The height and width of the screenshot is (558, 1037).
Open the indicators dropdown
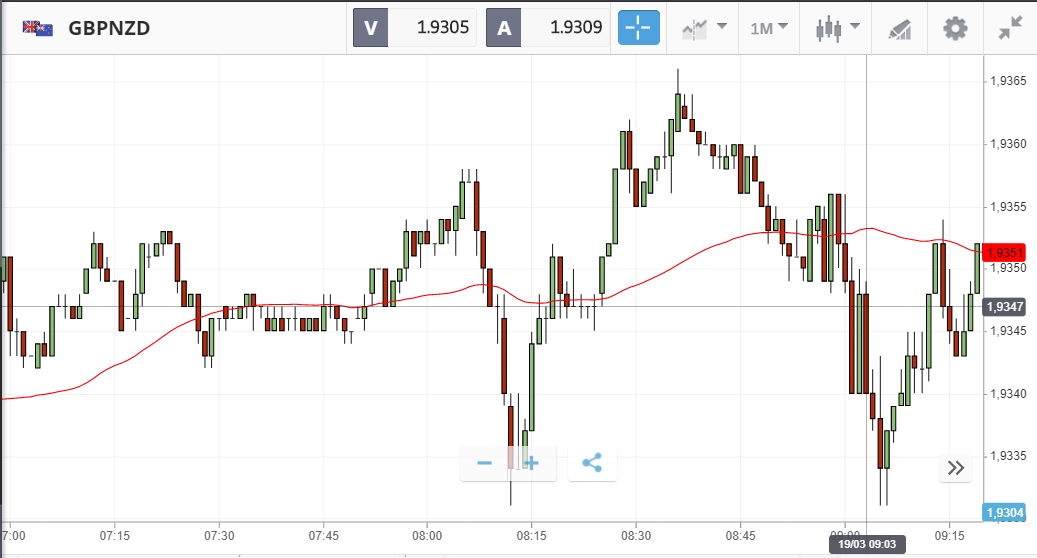point(703,28)
